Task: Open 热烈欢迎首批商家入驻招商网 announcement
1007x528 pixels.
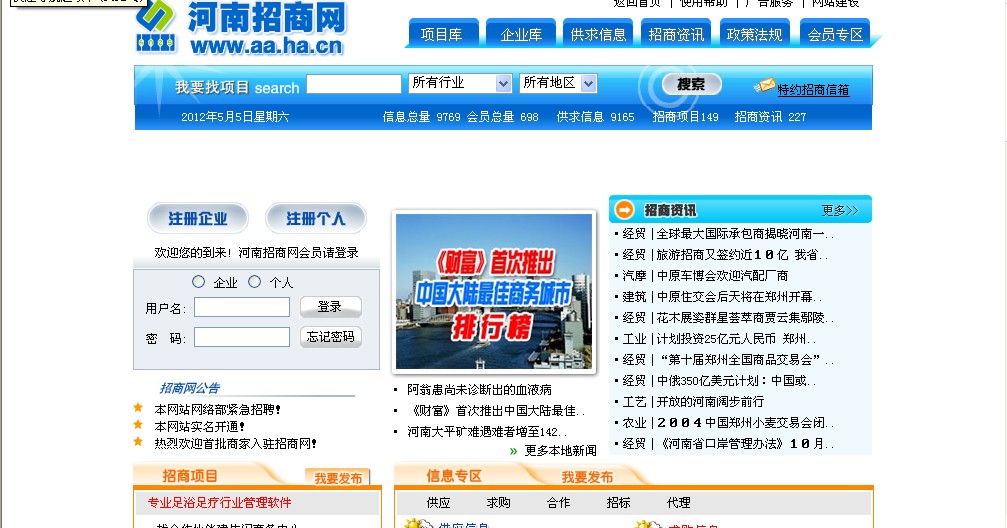Action: click(235, 443)
